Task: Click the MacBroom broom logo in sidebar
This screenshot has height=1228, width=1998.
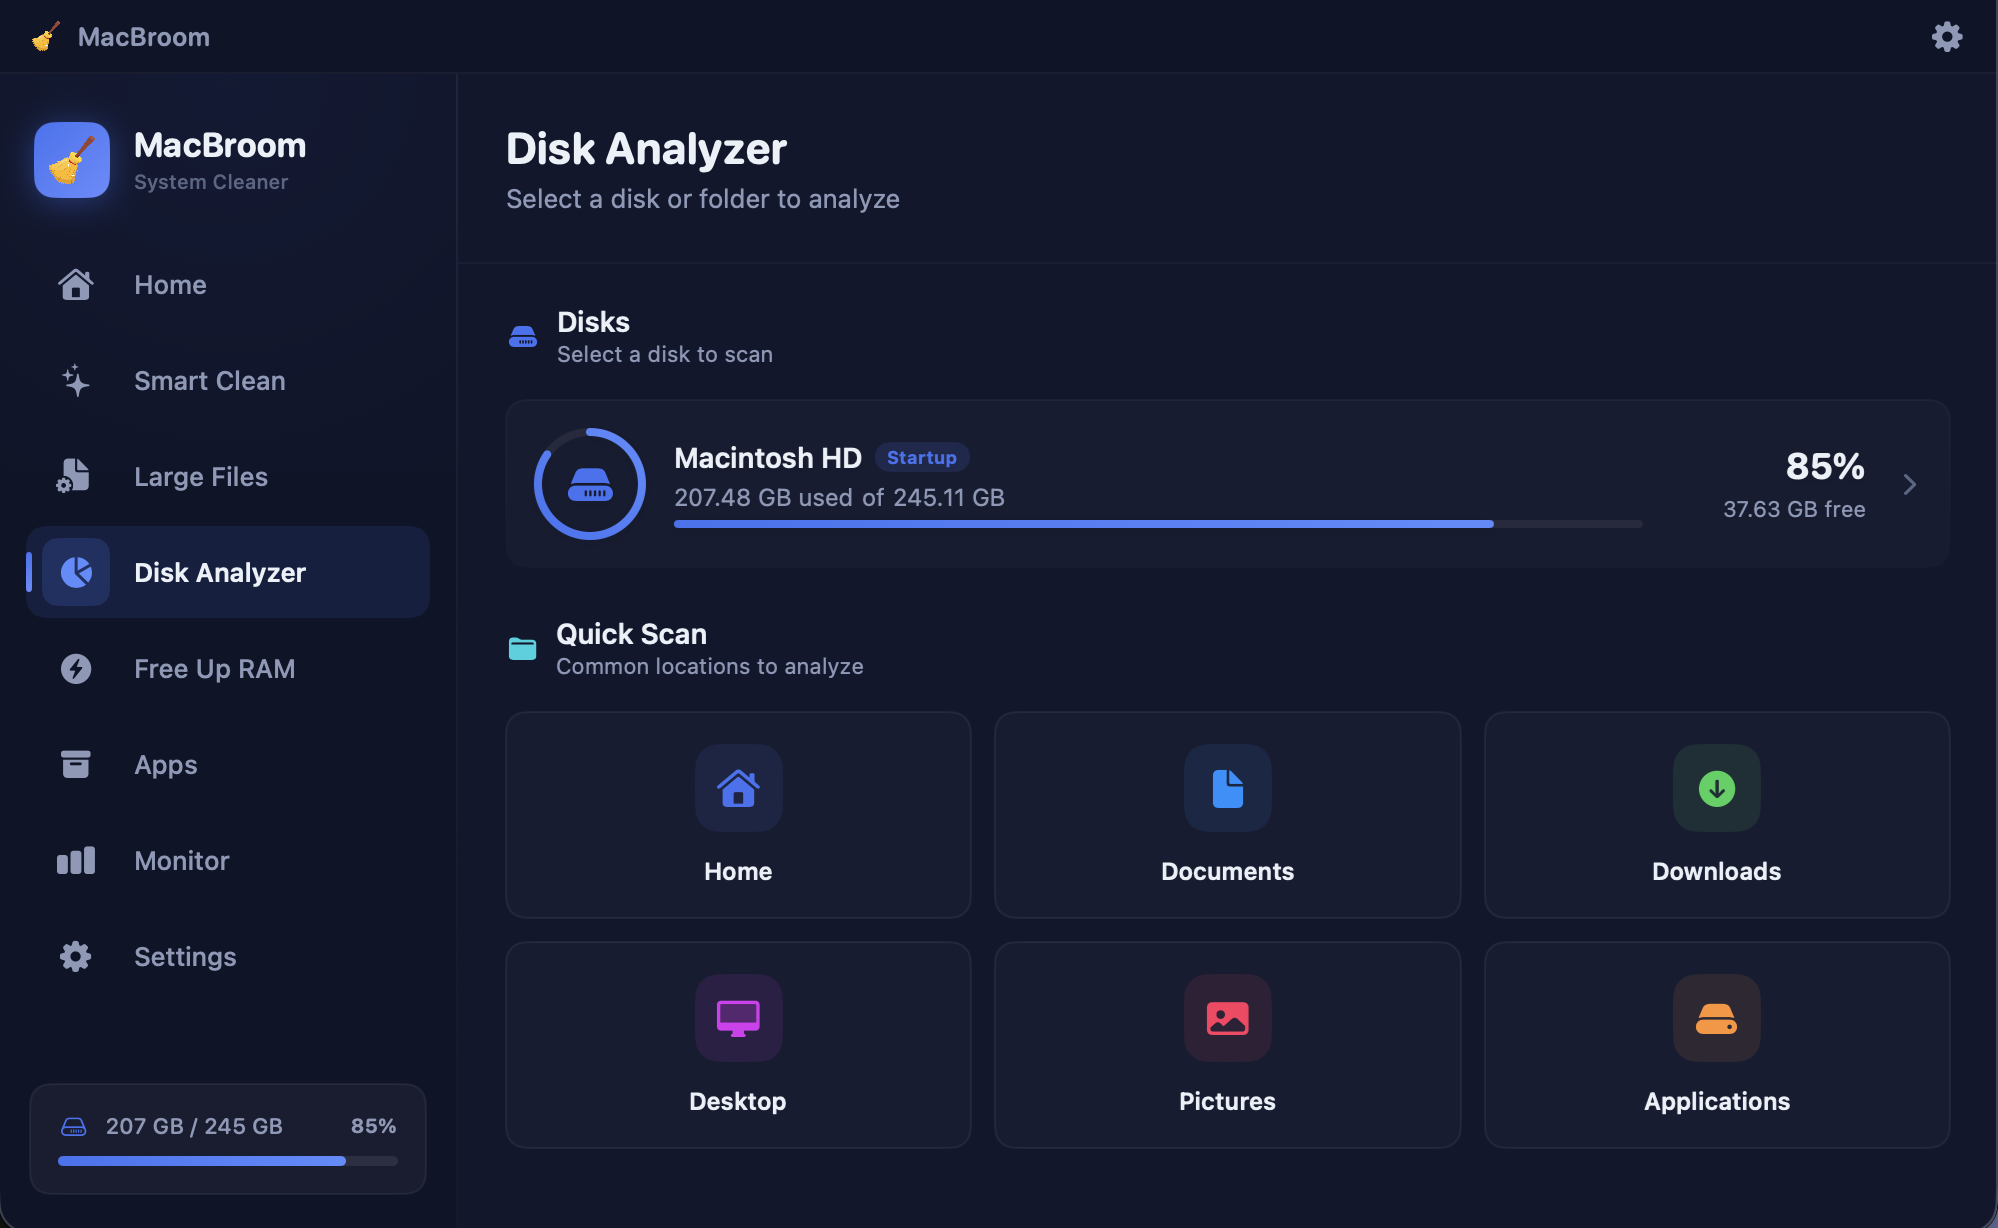Action: point(72,160)
